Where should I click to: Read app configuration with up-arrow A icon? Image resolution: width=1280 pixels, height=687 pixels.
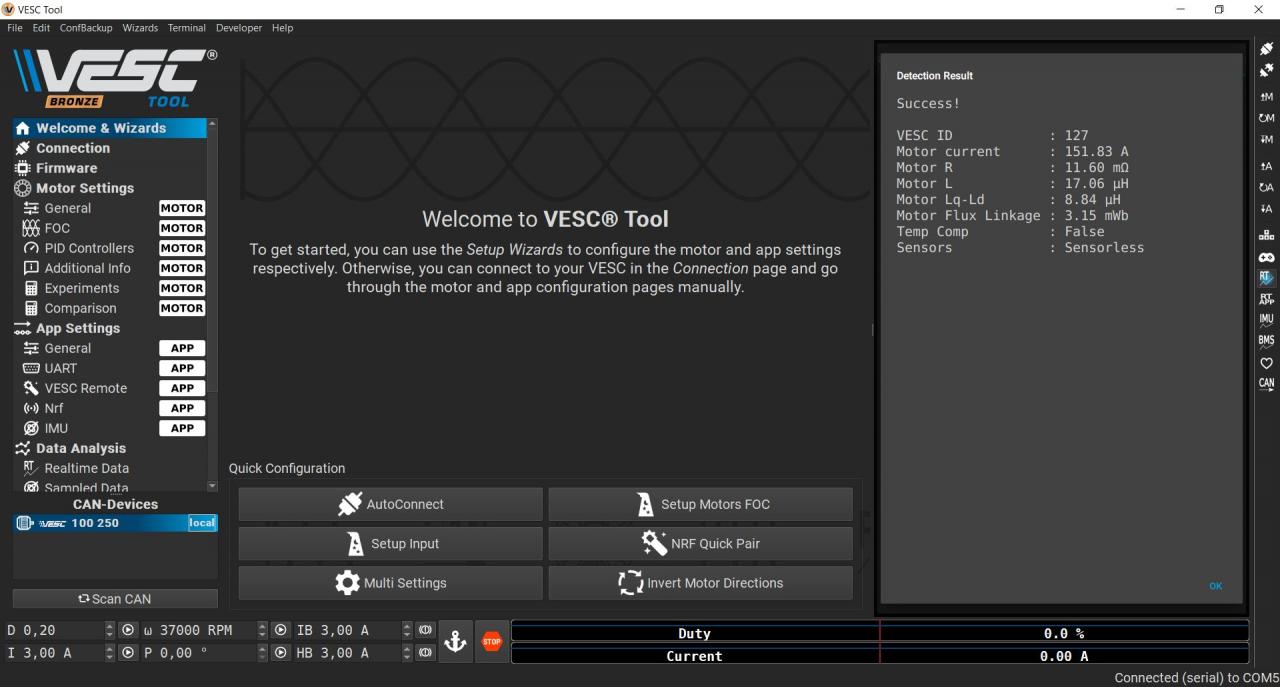point(1266,166)
